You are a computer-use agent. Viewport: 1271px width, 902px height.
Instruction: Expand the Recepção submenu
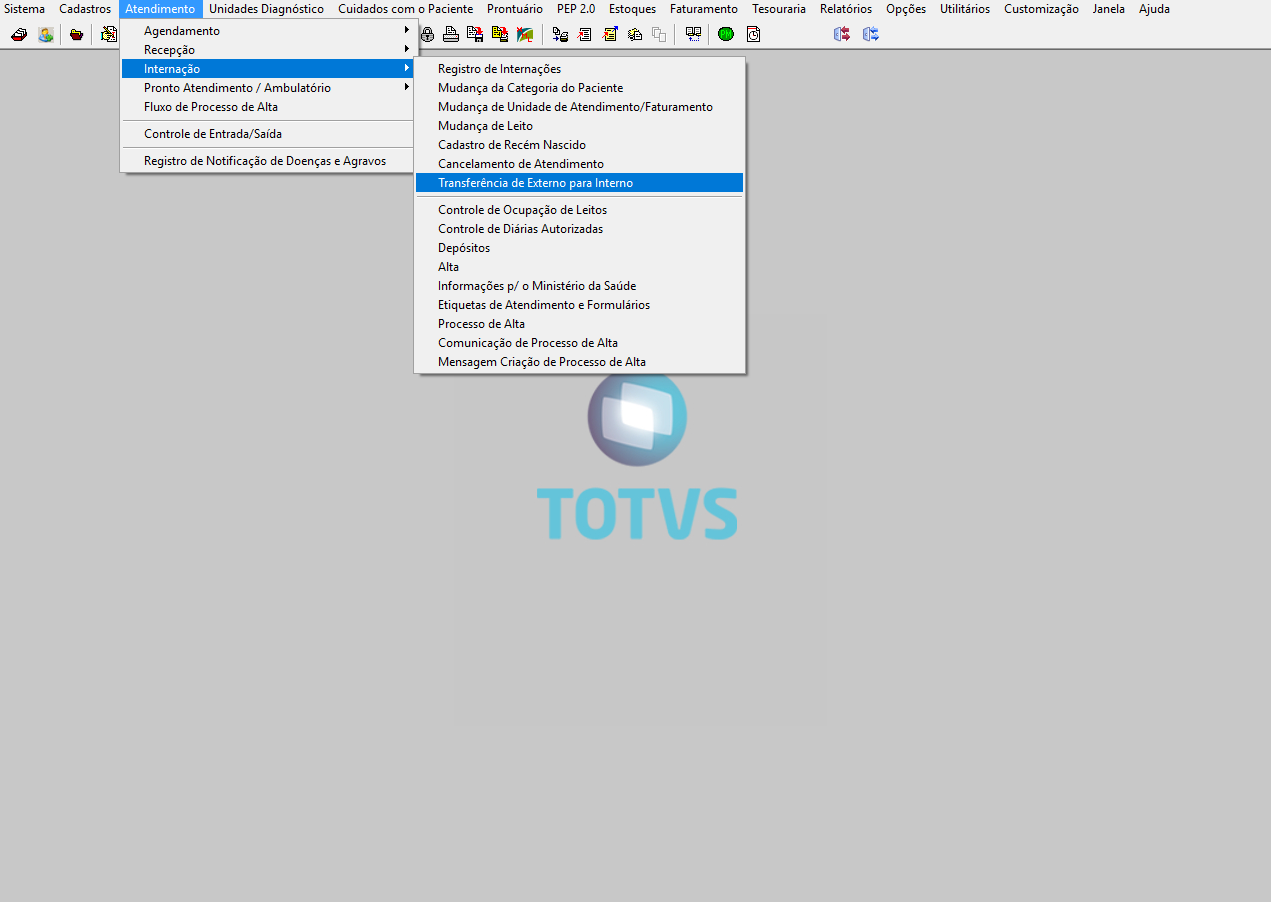click(x=267, y=50)
